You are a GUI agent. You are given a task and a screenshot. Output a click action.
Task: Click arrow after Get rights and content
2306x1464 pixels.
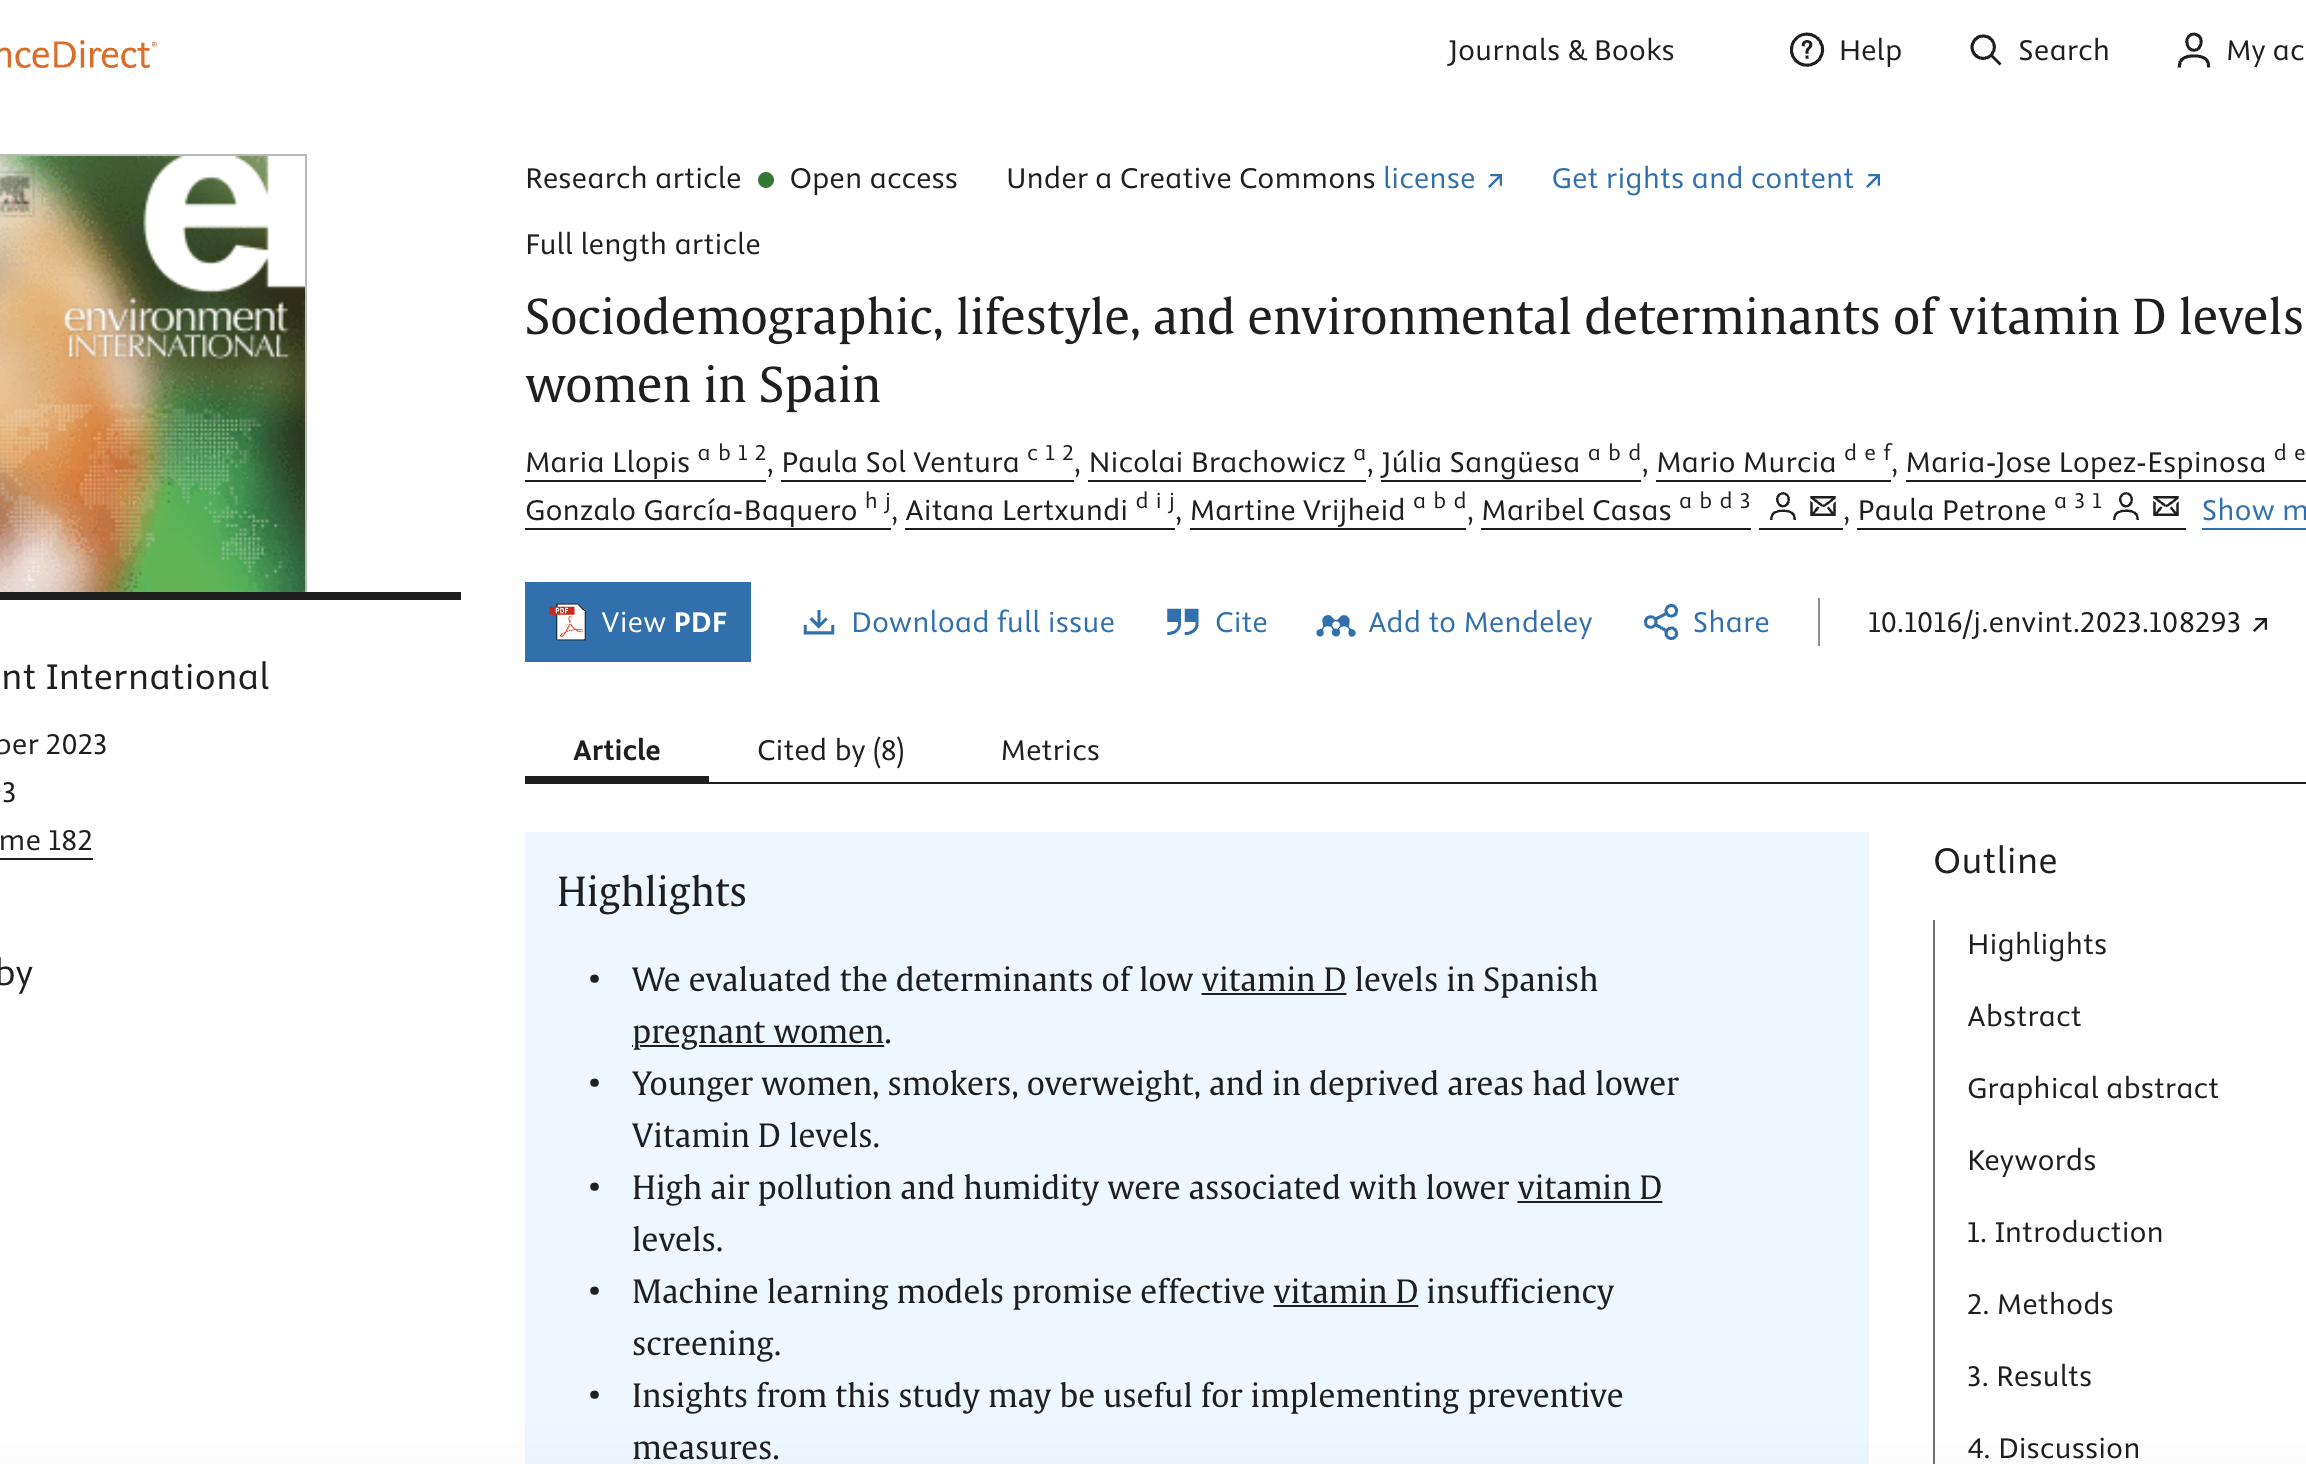pyautogui.click(x=1873, y=180)
